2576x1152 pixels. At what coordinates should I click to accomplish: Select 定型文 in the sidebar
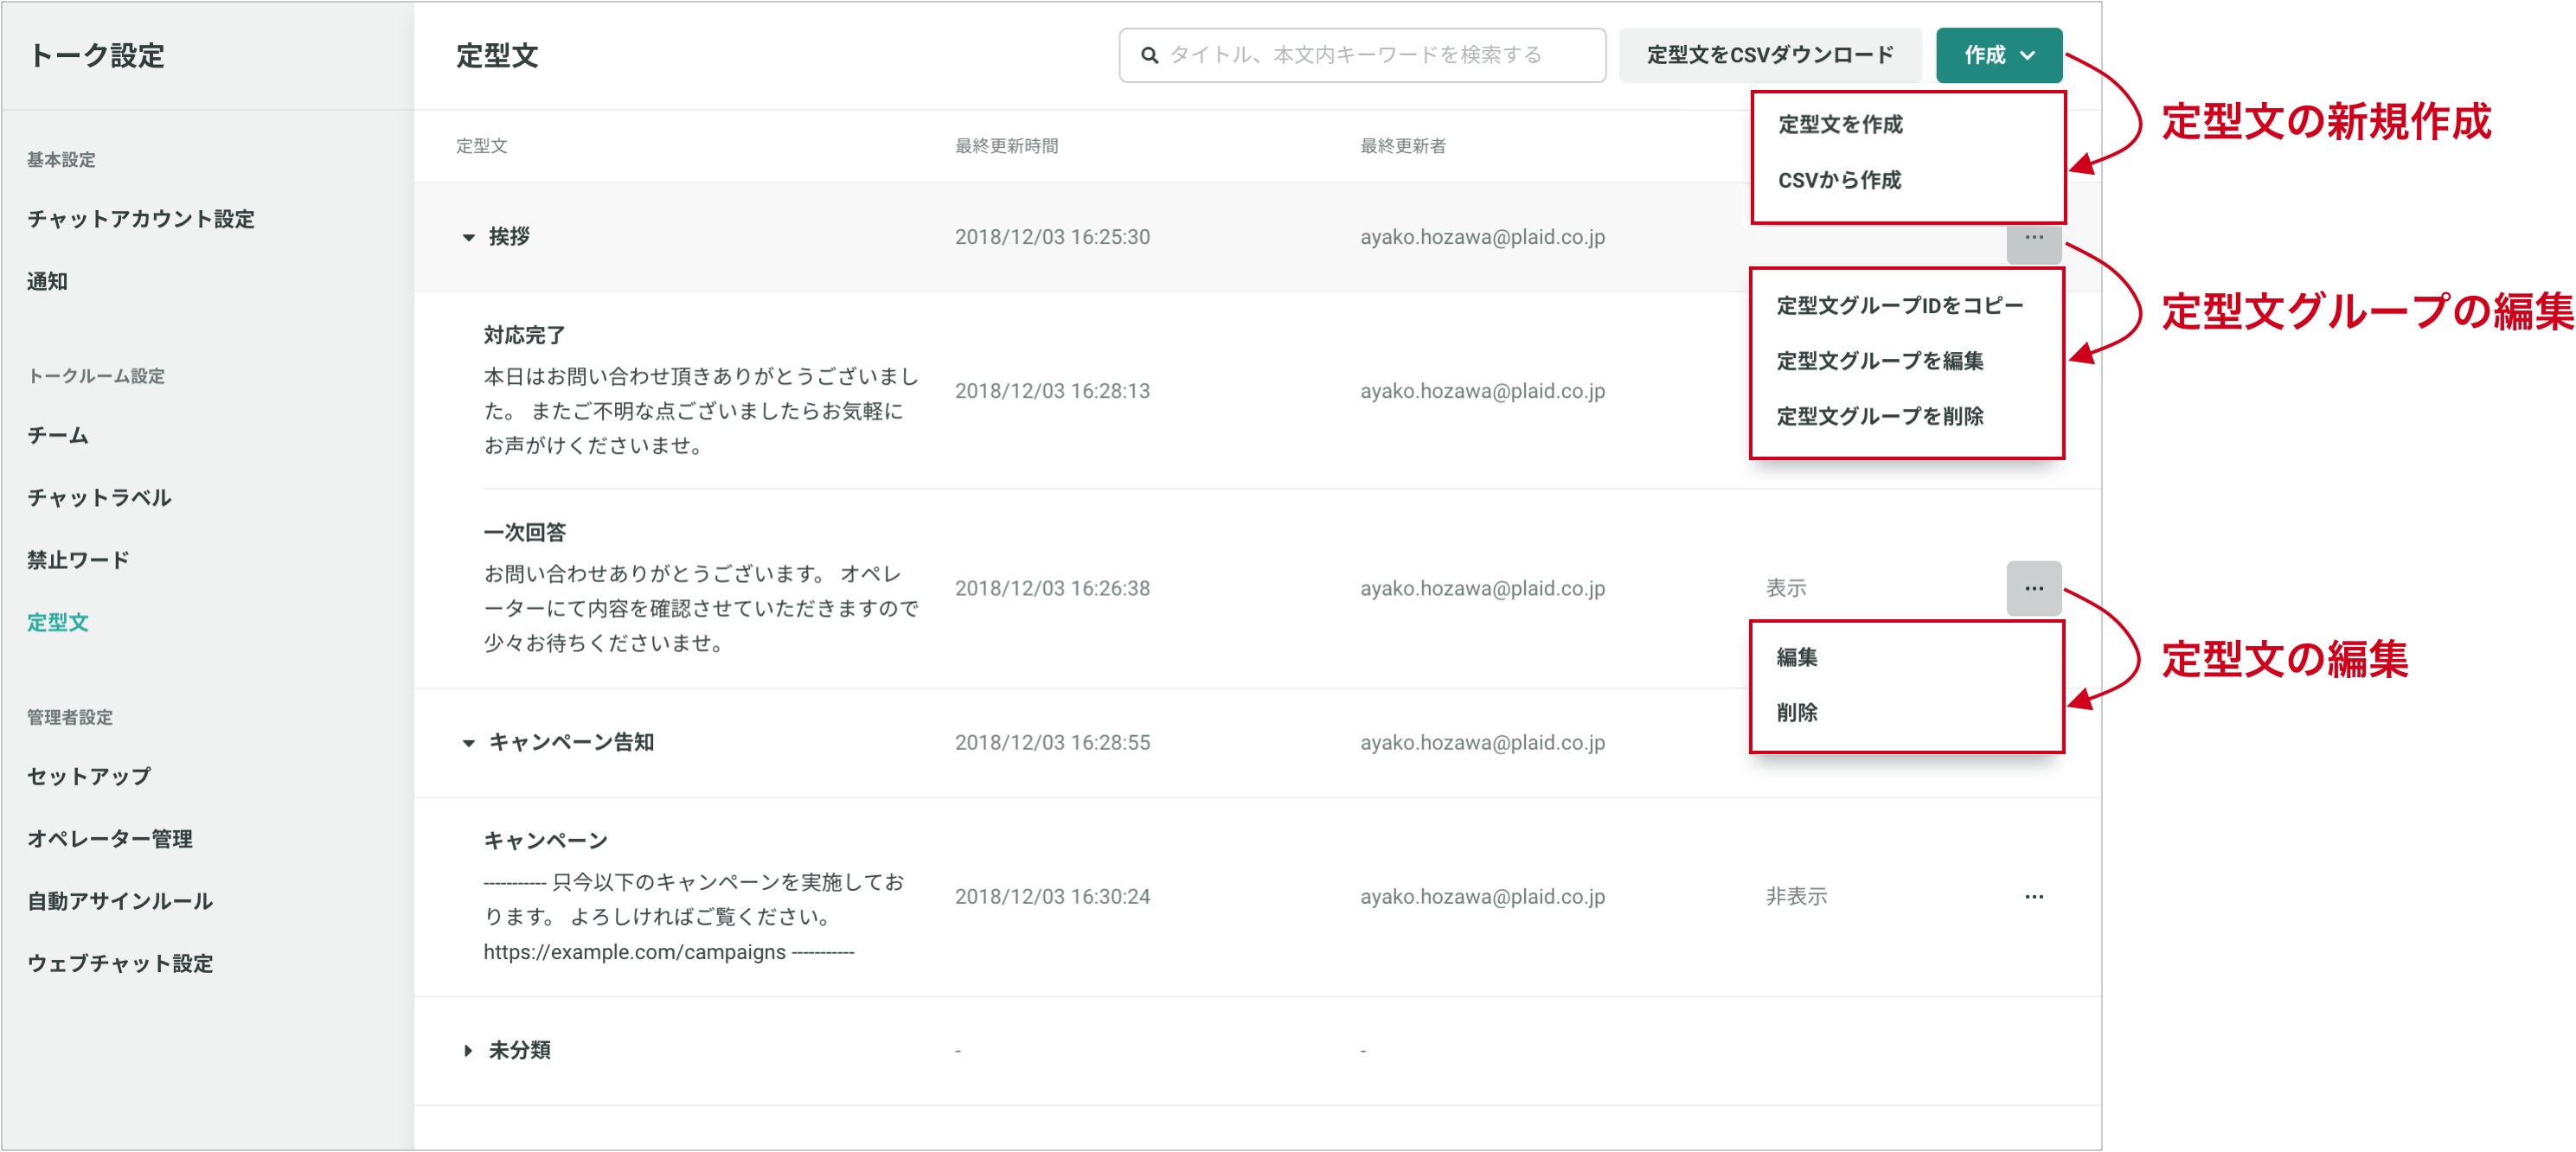click(x=58, y=622)
